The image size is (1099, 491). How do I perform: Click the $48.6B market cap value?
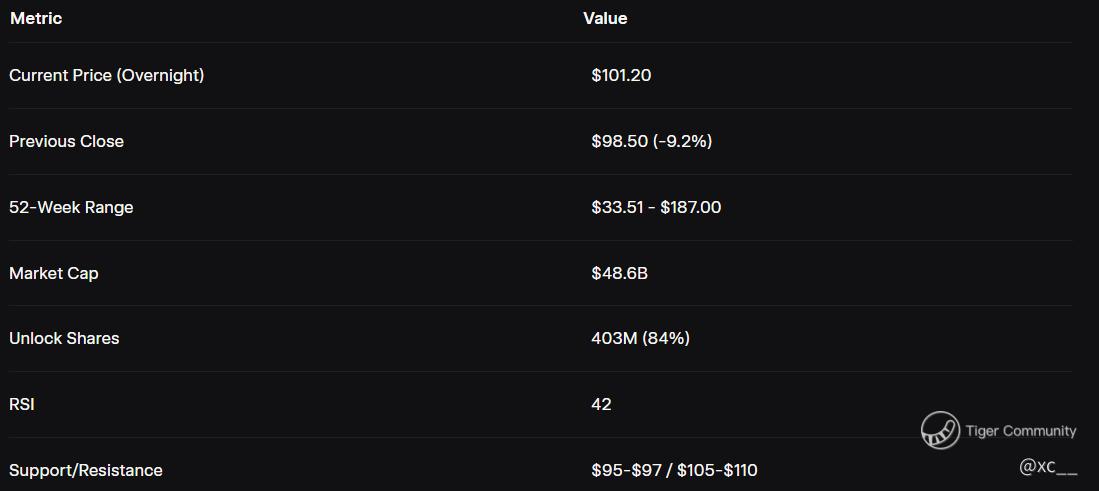[x=619, y=273]
